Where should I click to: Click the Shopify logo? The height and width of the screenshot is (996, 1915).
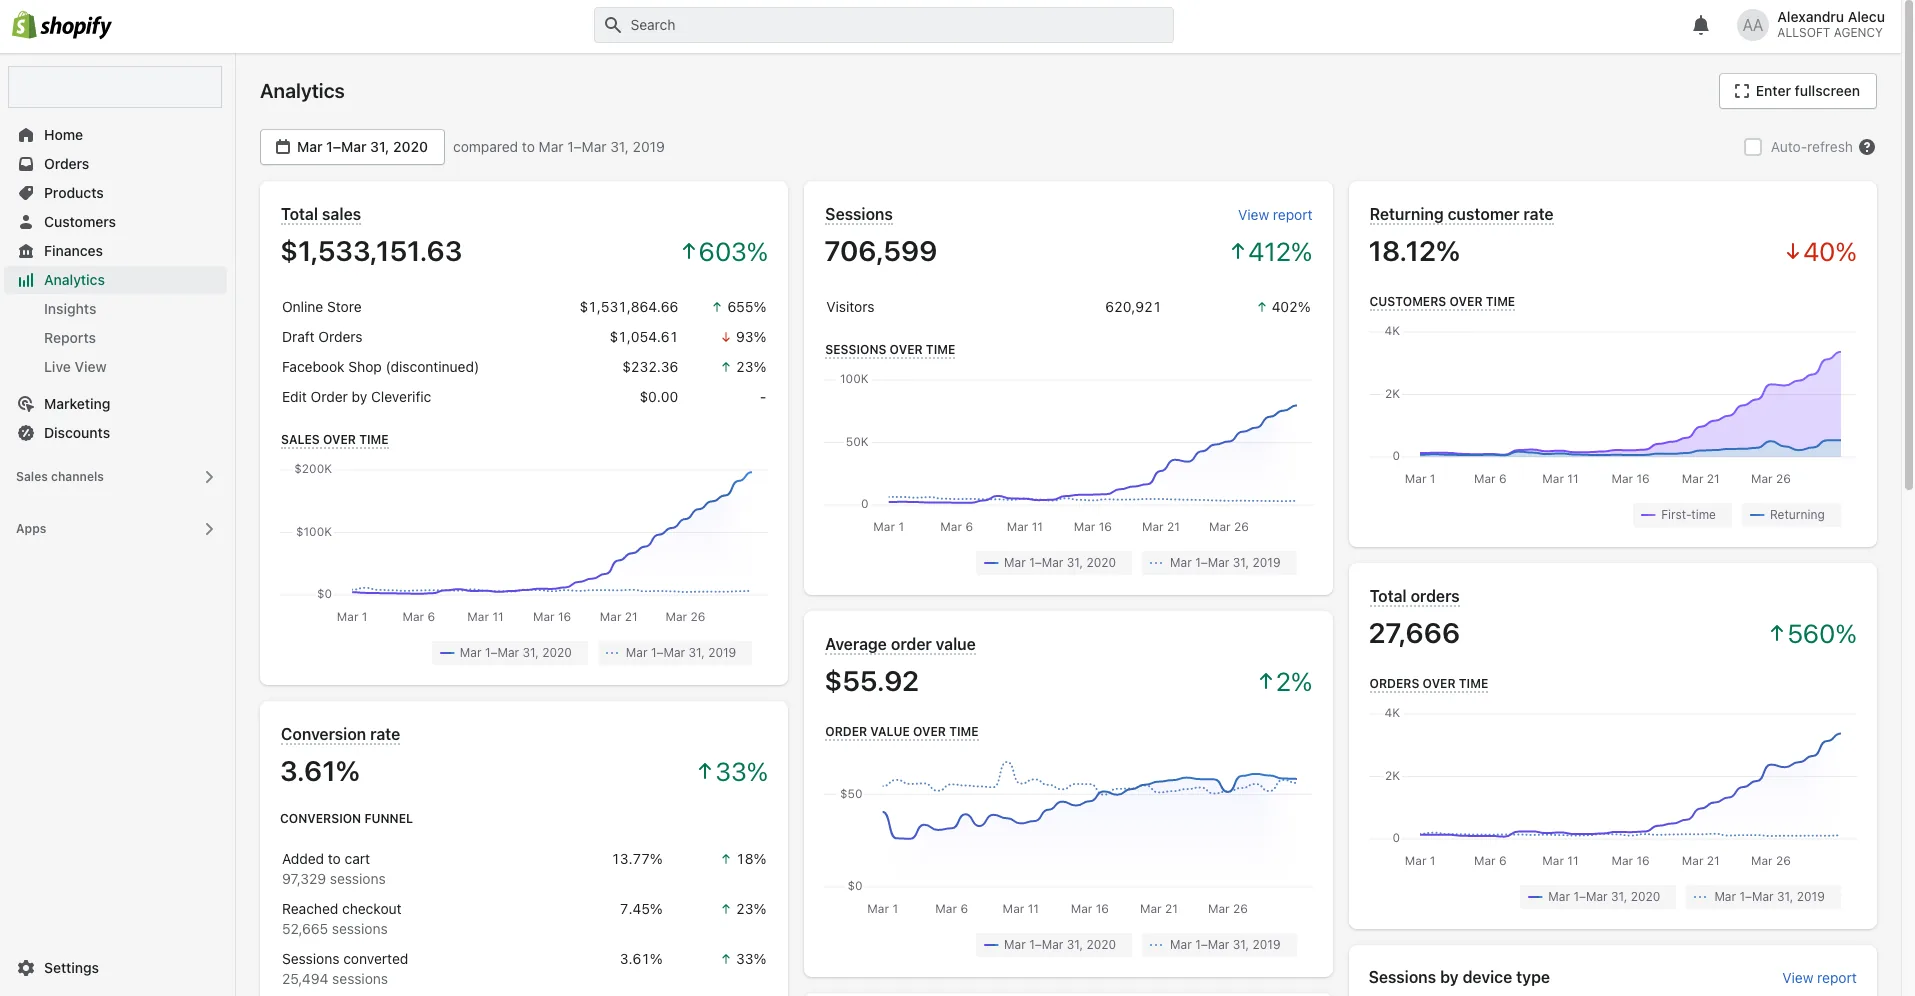[62, 25]
